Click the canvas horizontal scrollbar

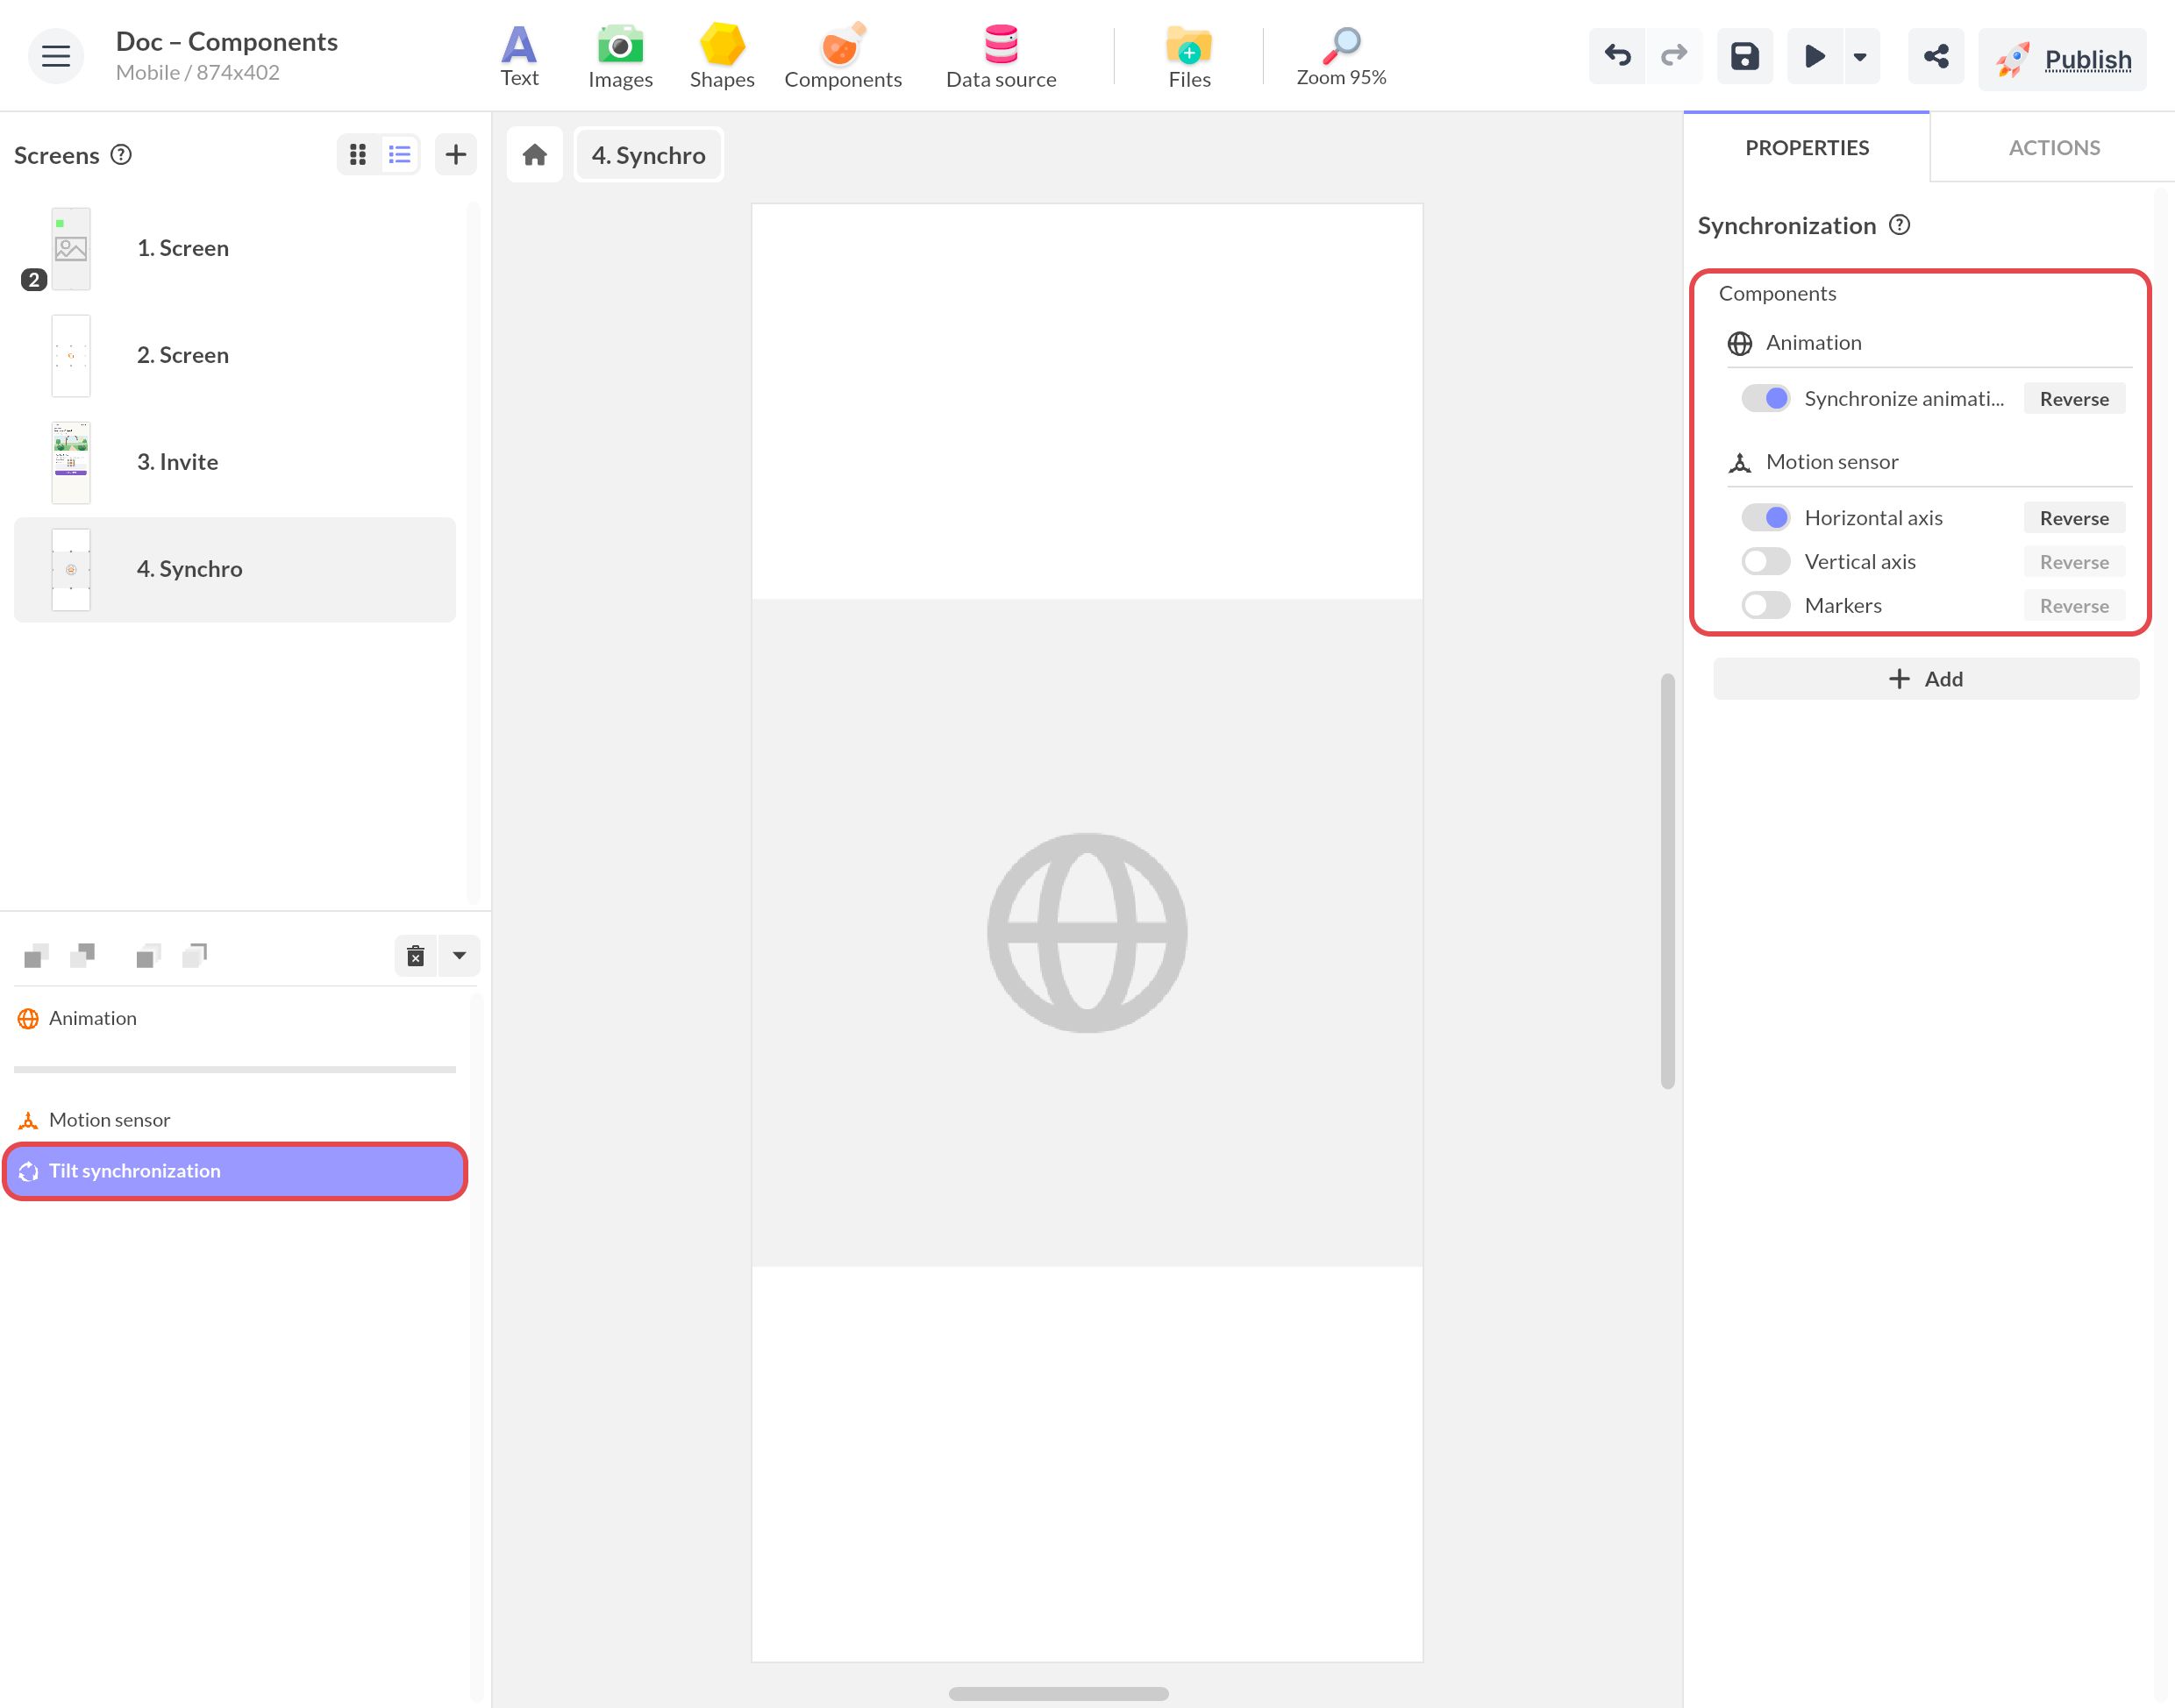tap(1058, 1694)
